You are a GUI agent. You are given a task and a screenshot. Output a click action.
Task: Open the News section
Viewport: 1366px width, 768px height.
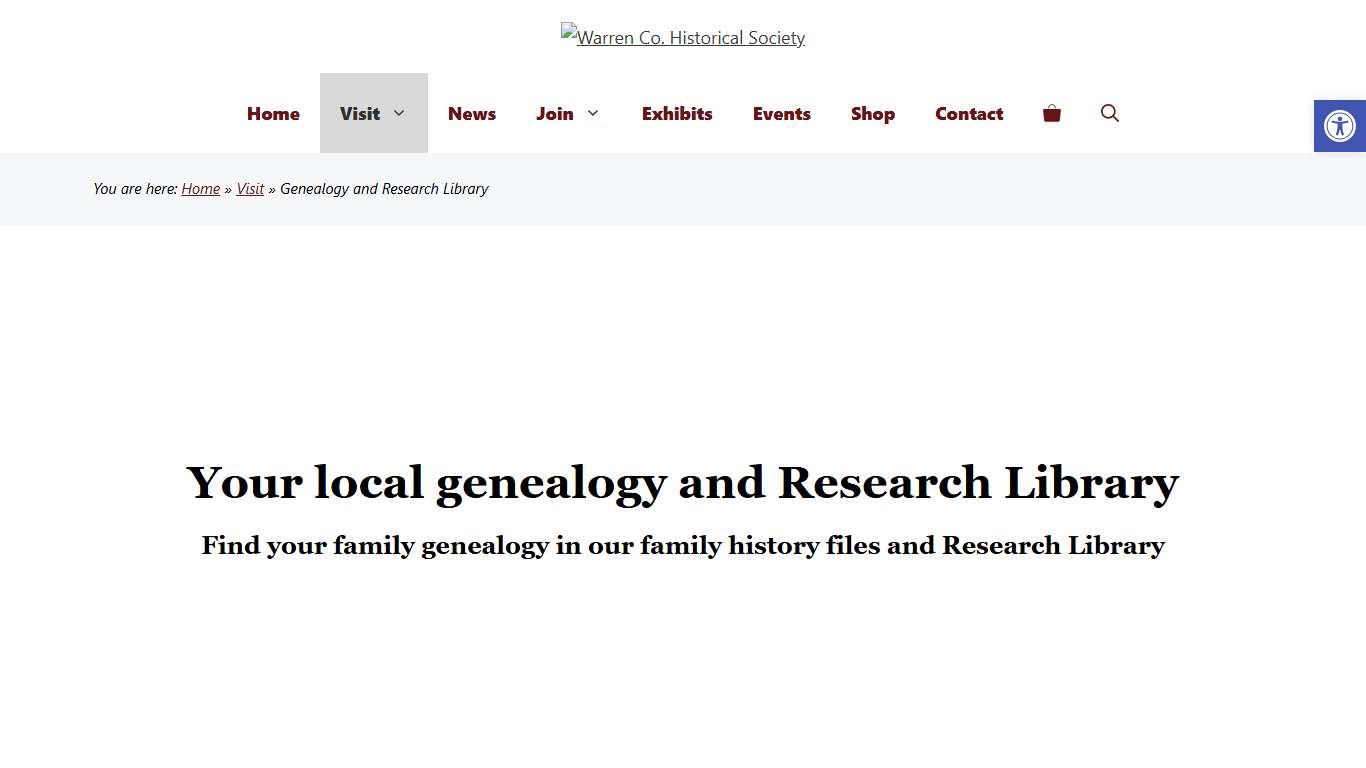471,113
